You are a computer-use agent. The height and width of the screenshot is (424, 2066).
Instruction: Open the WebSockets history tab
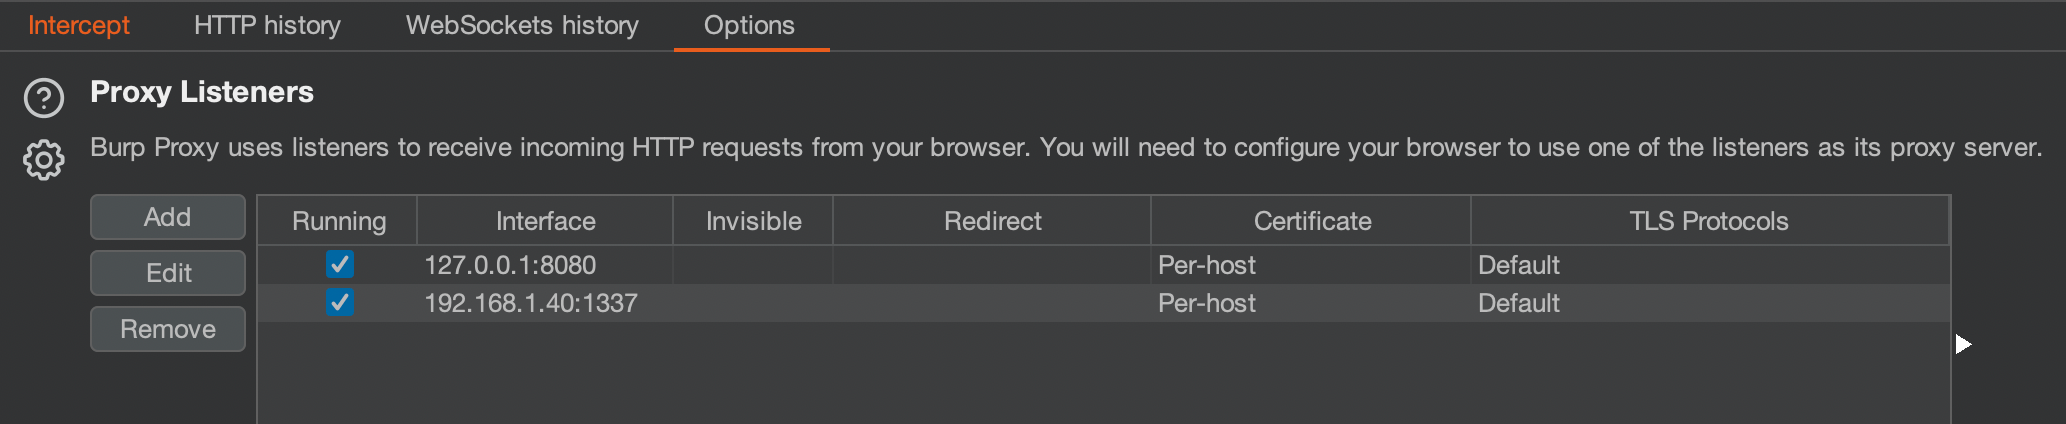click(522, 25)
